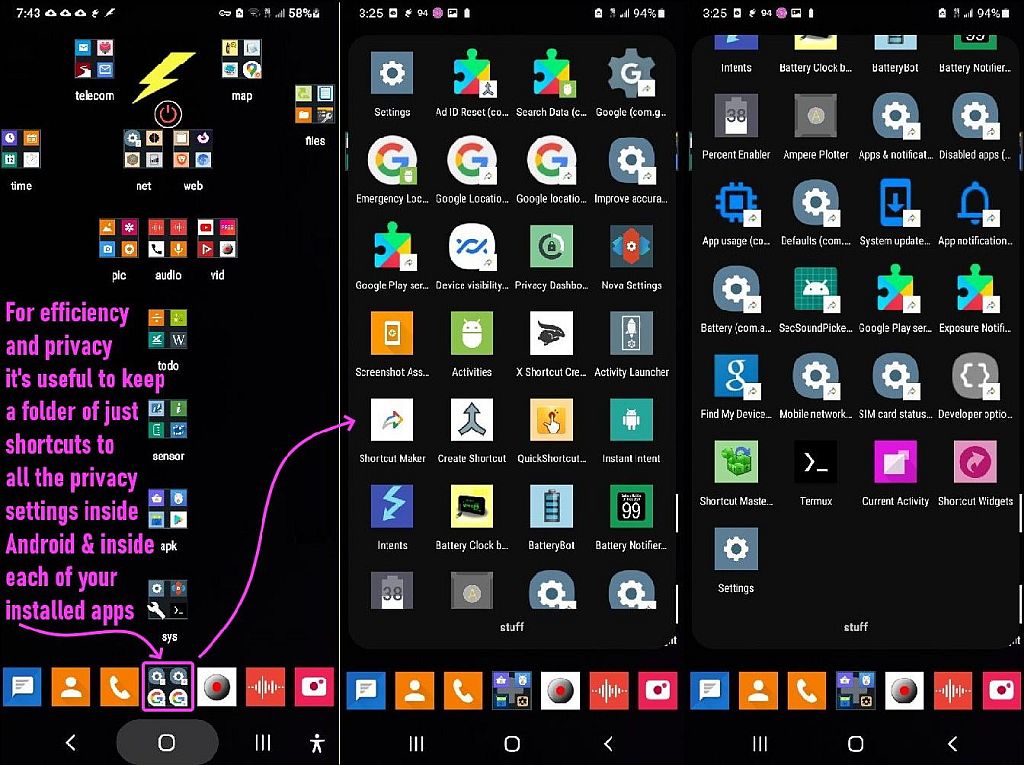Open the apk folder
1024x765 pixels.
pos(168,509)
